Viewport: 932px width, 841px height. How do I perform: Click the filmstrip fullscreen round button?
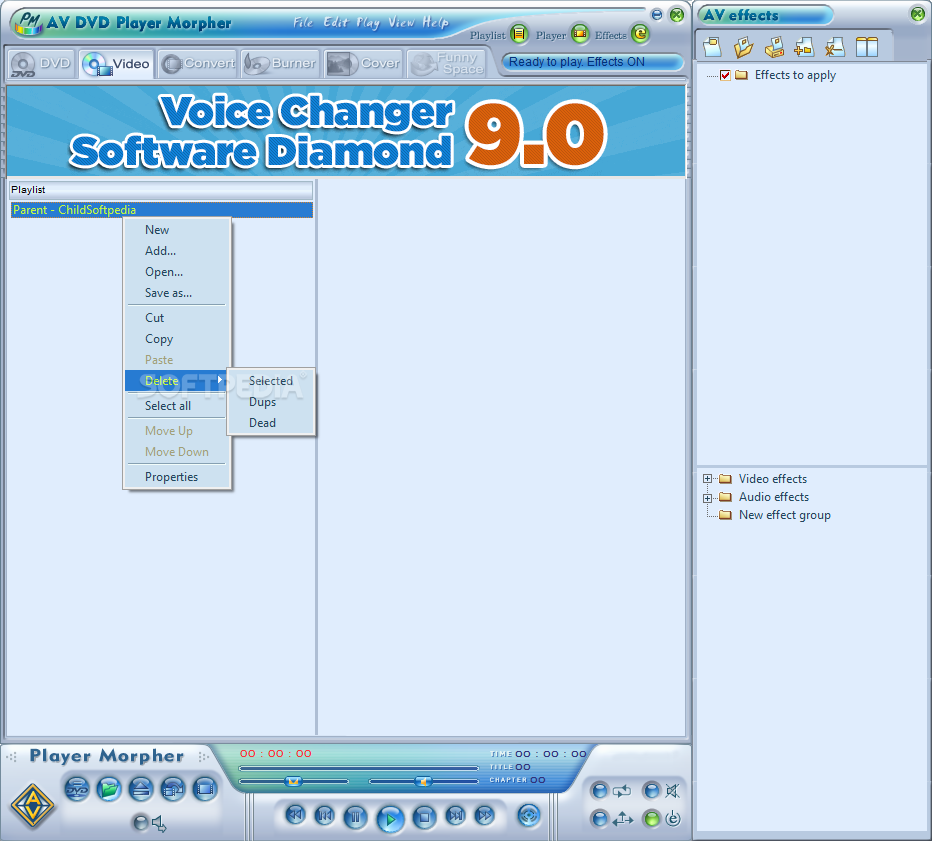(x=205, y=789)
